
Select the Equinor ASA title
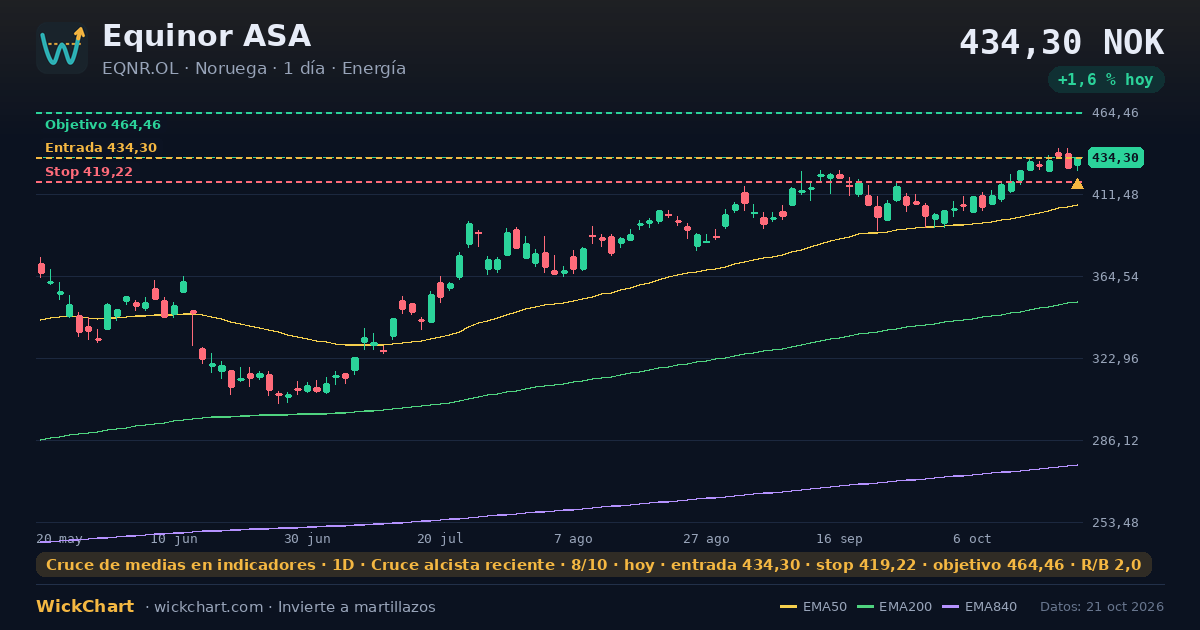point(207,36)
